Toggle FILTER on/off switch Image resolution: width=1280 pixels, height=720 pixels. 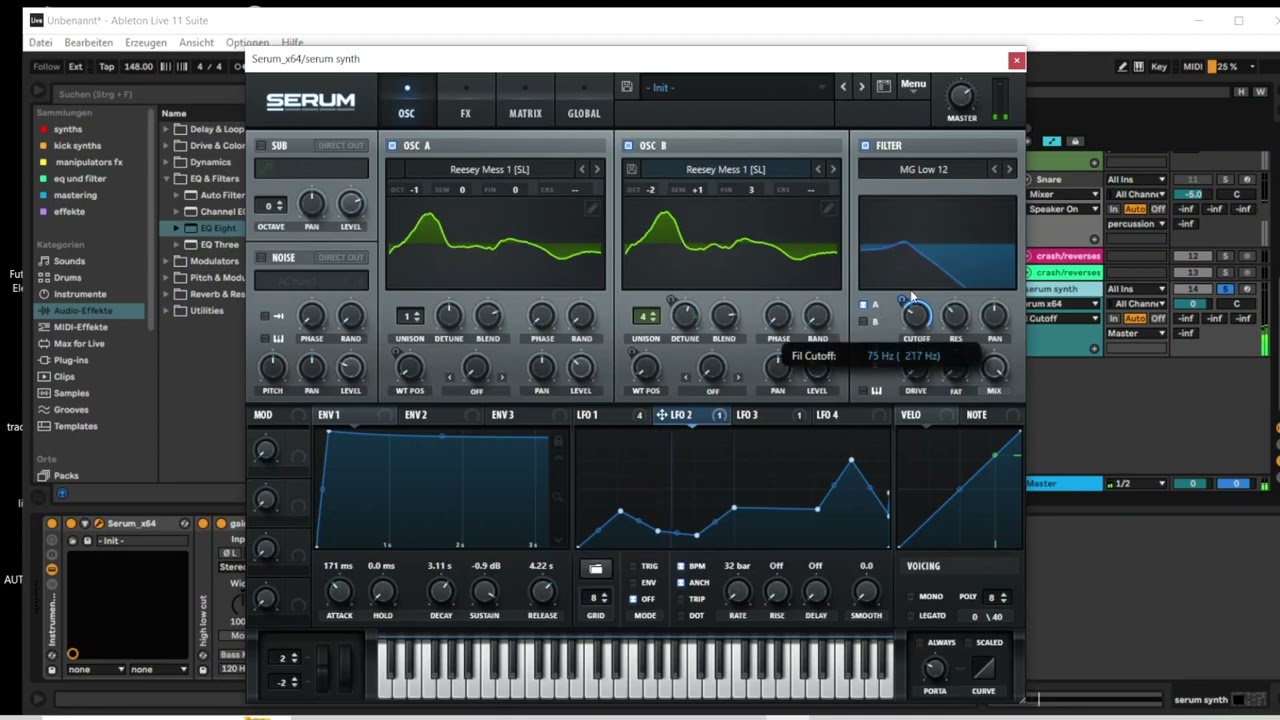[865, 146]
